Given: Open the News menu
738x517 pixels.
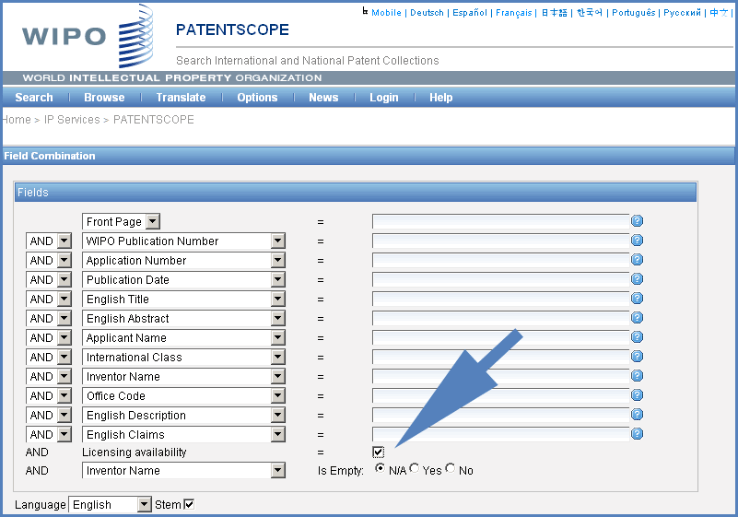Looking at the screenshot, I should (x=323, y=97).
